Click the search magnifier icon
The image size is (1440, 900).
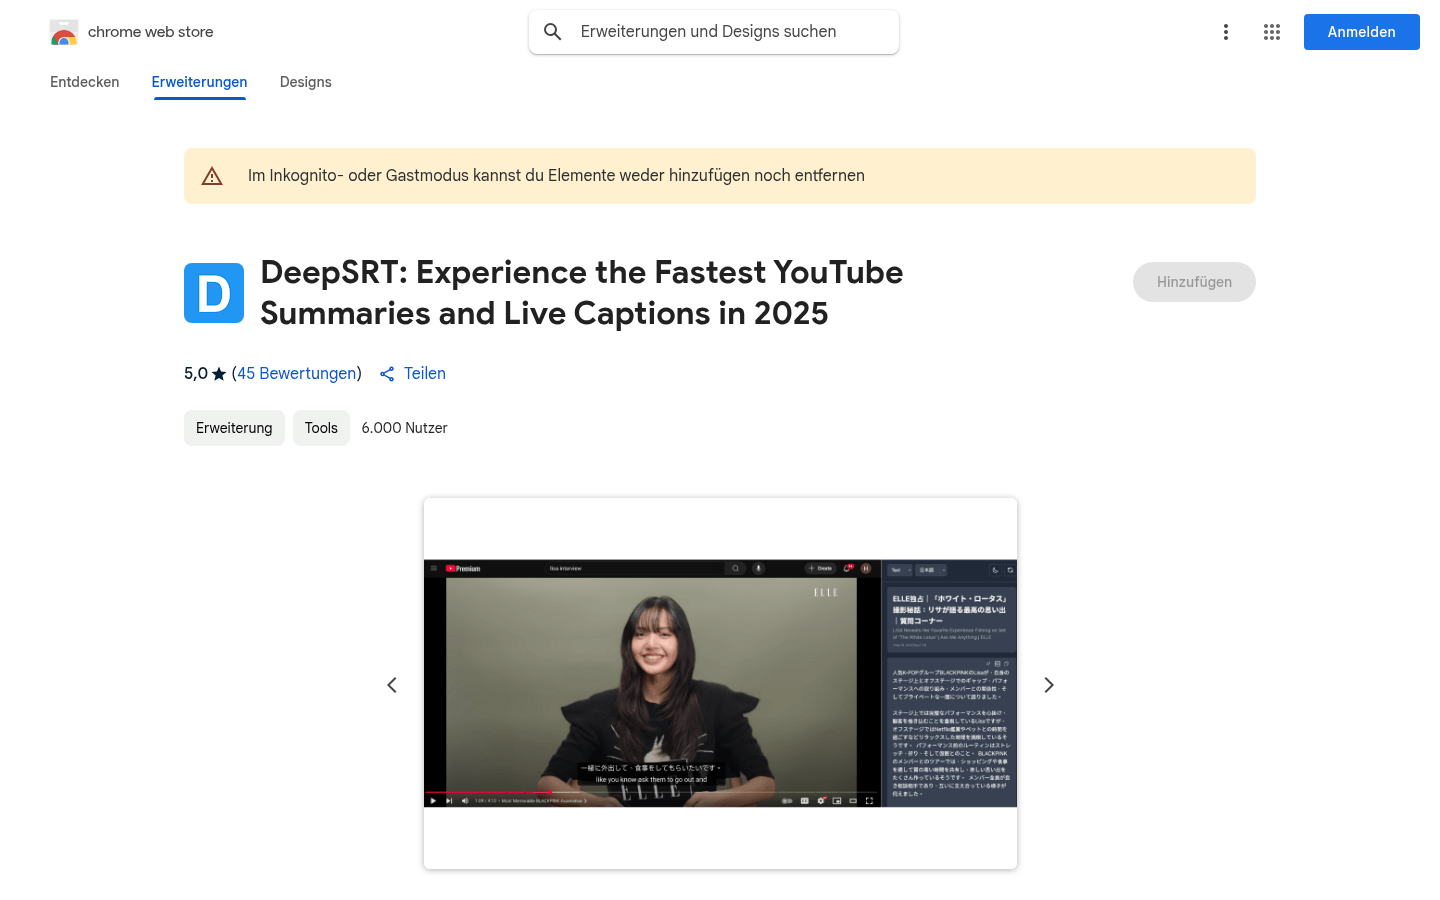click(x=553, y=32)
